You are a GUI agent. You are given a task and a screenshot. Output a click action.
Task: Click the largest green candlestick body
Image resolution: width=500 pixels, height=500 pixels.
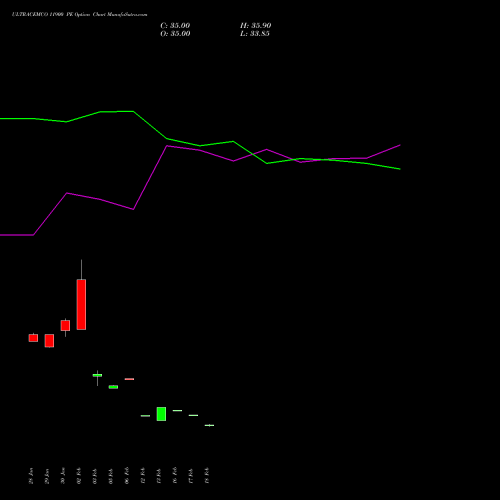click(161, 414)
